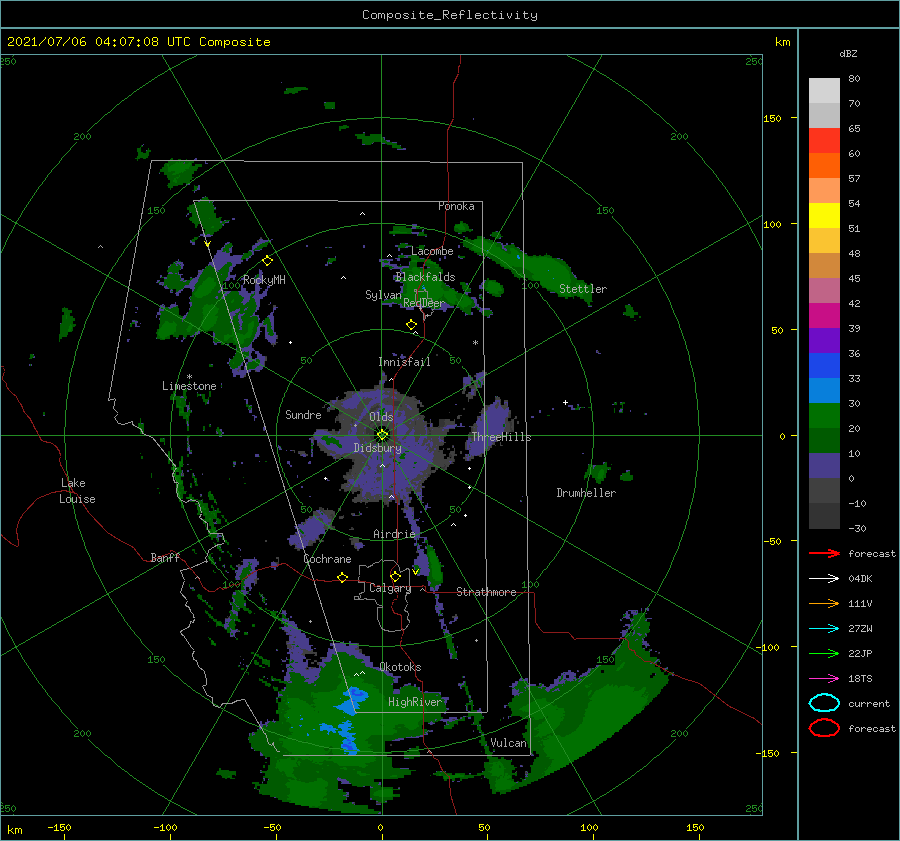Click the yellow diamond marker below RedDeer

pyautogui.click(x=411, y=325)
